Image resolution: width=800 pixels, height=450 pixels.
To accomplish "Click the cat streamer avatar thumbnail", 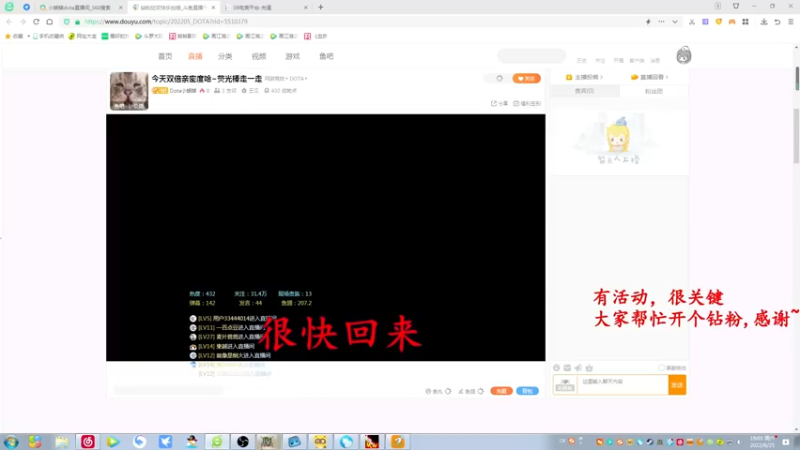I will 129,91.
